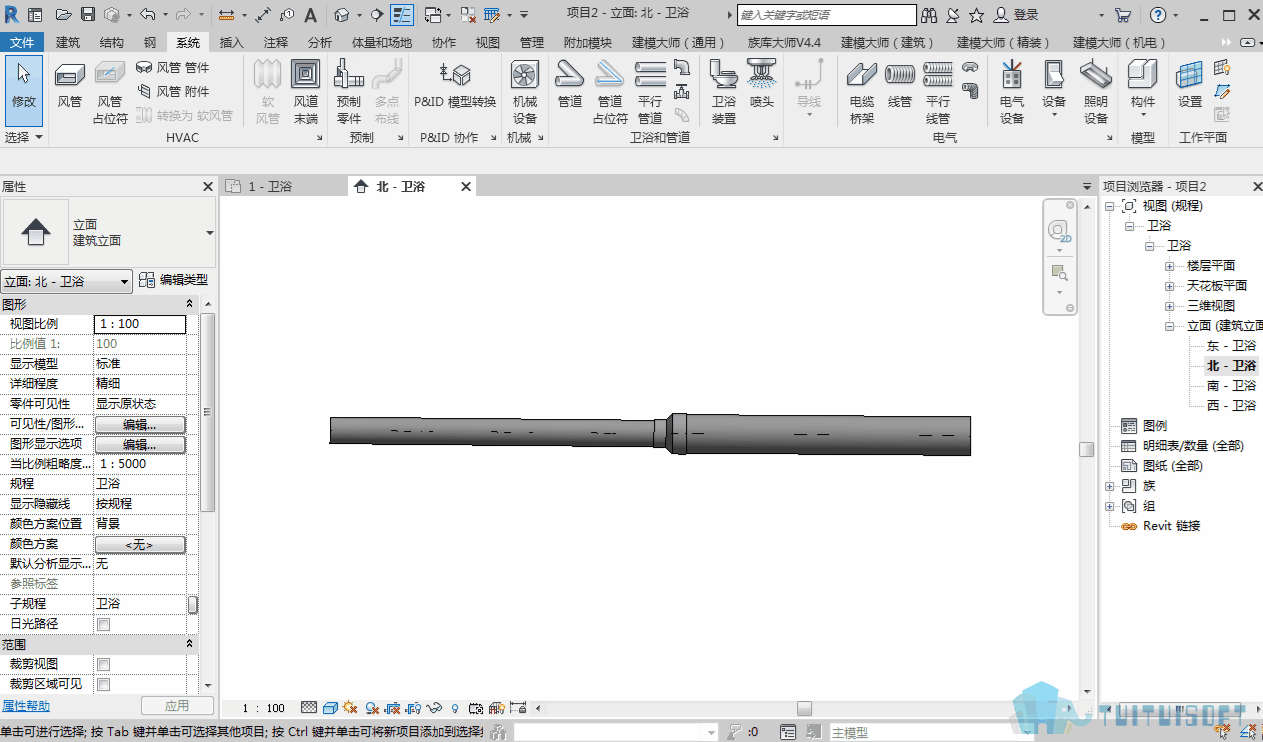Open the 文件 file menu

tap(22, 42)
